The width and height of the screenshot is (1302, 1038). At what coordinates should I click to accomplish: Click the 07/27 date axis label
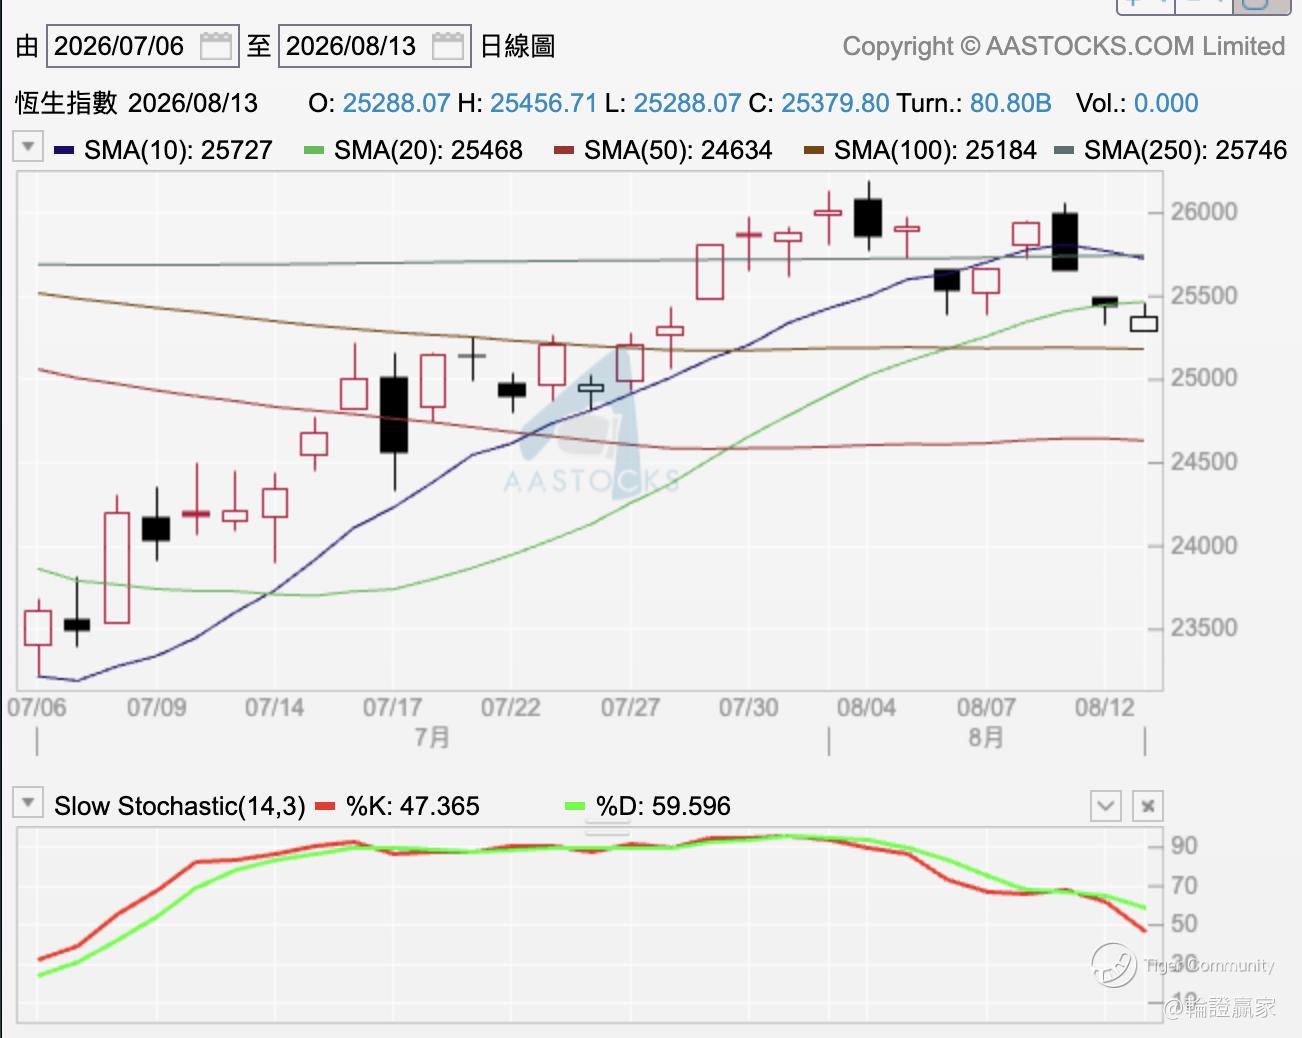[630, 708]
